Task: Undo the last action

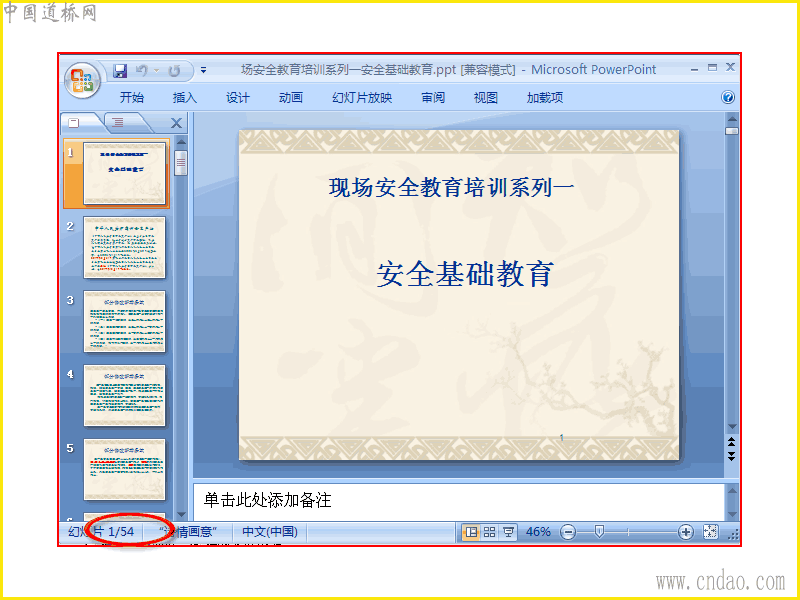Action: [142, 71]
